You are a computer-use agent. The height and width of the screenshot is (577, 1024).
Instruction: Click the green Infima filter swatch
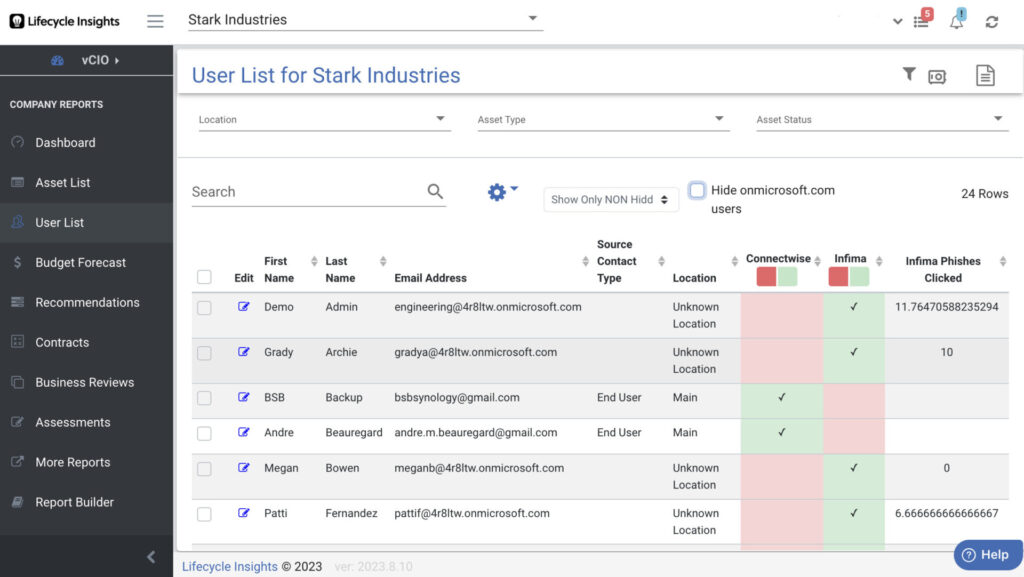click(x=859, y=277)
